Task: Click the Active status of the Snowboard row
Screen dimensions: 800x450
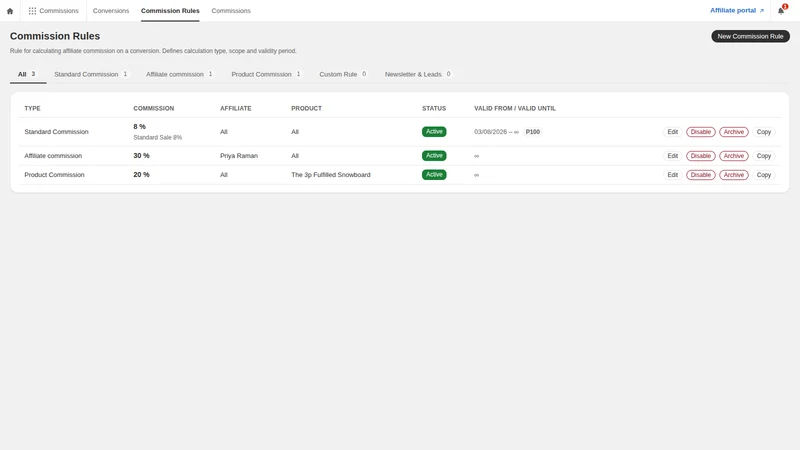Action: (434, 174)
